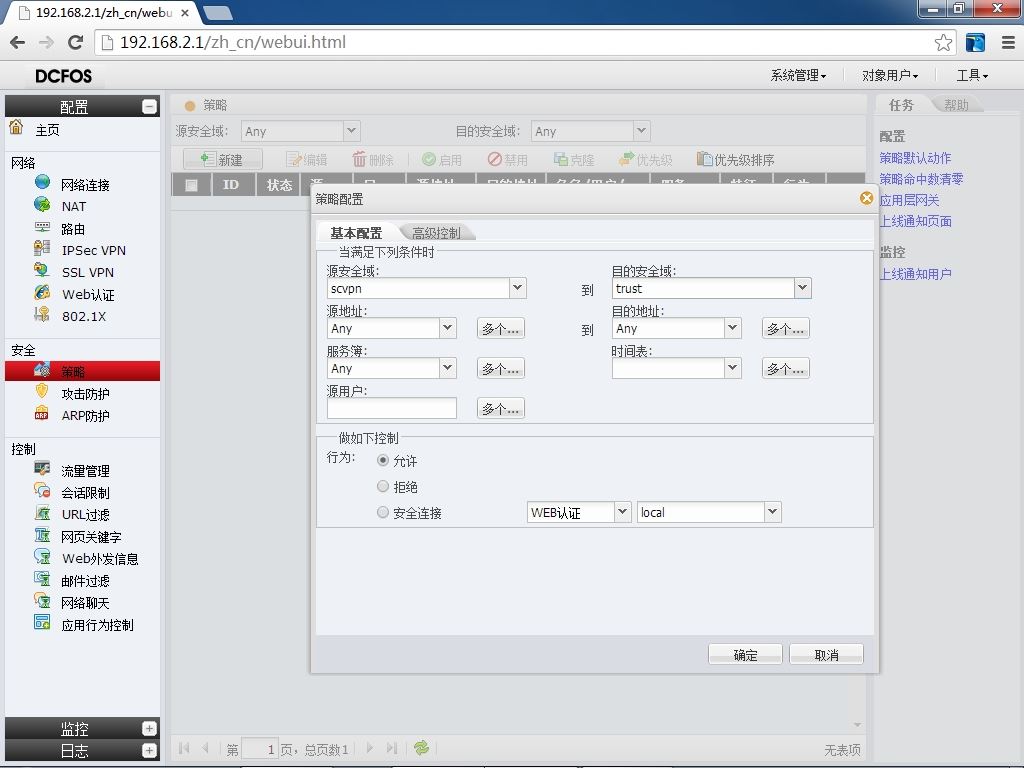This screenshot has width=1024, height=768.
Task: Open 网络聊天 icon
Action: pyautogui.click(x=42, y=601)
